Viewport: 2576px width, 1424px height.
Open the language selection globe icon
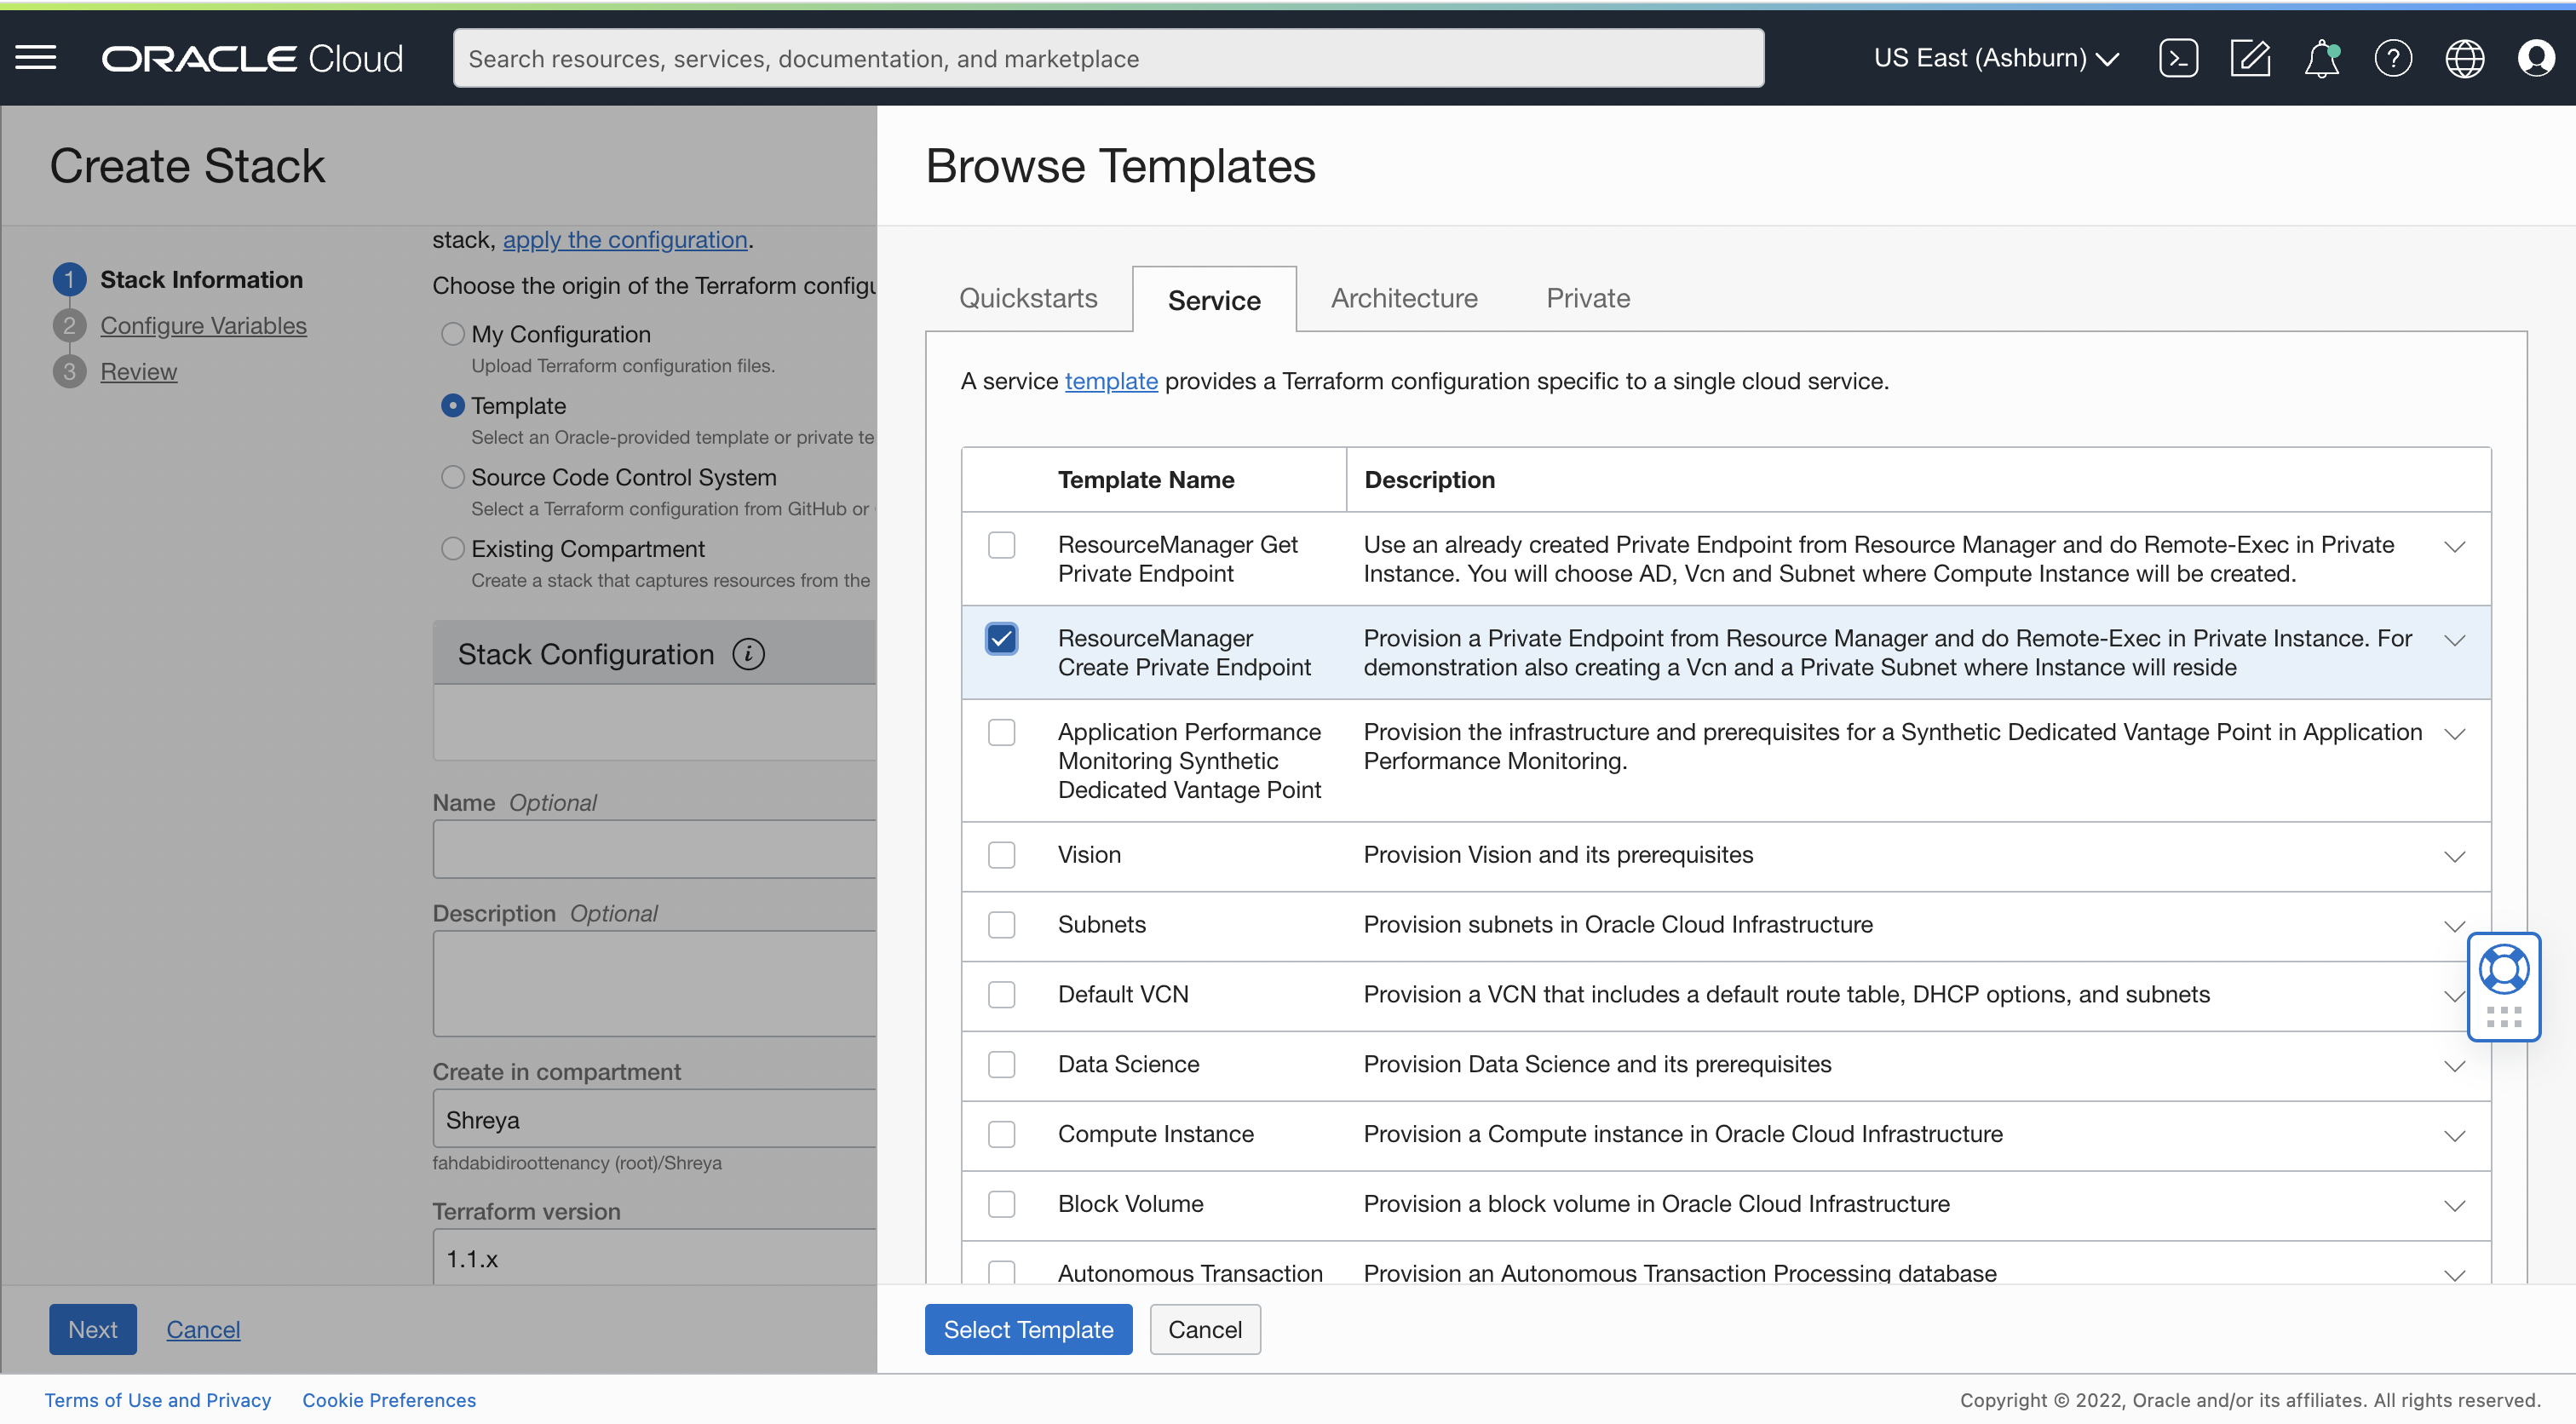[2464, 57]
